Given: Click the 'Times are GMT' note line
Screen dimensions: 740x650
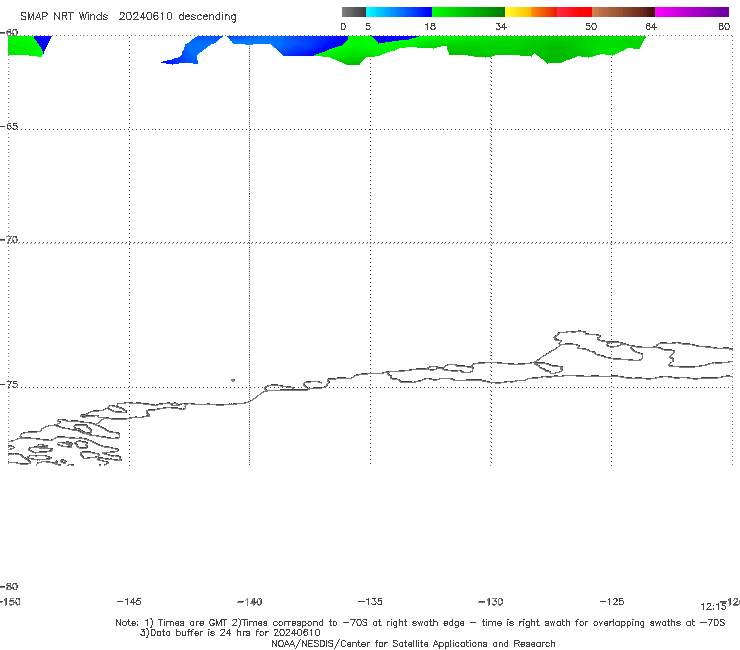Looking at the screenshot, I should tap(420, 623).
